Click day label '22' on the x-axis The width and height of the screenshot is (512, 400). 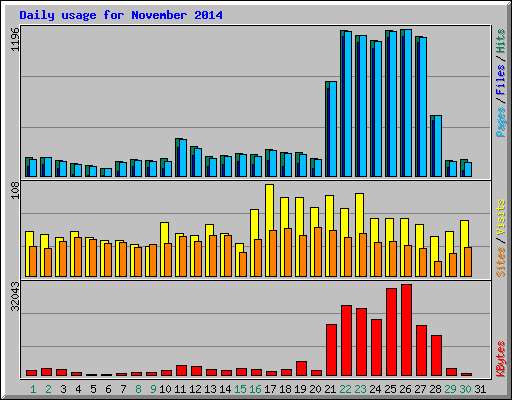(x=345, y=389)
